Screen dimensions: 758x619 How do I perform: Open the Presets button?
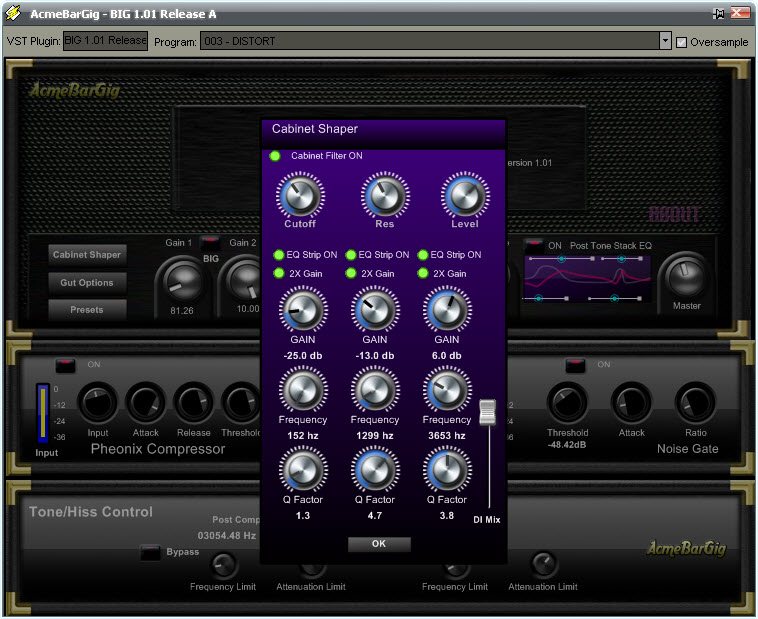pyautogui.click(x=87, y=310)
